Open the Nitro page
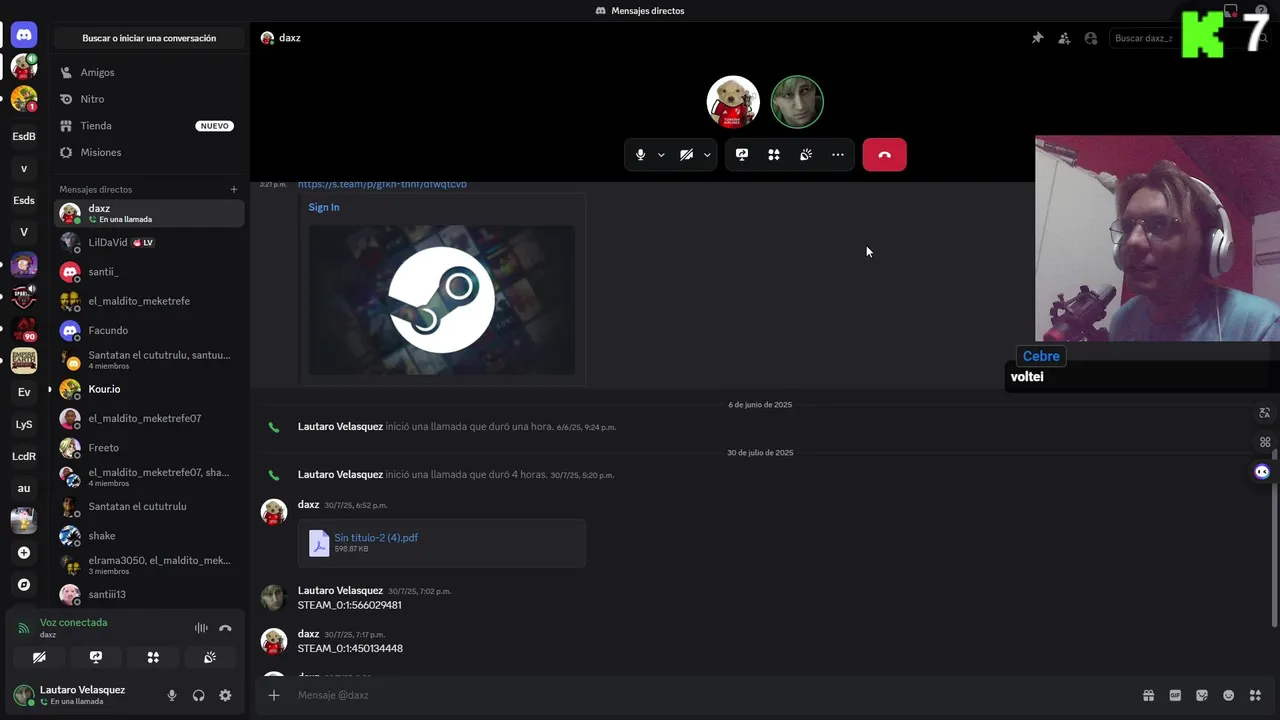The image size is (1280, 720). [149, 99]
